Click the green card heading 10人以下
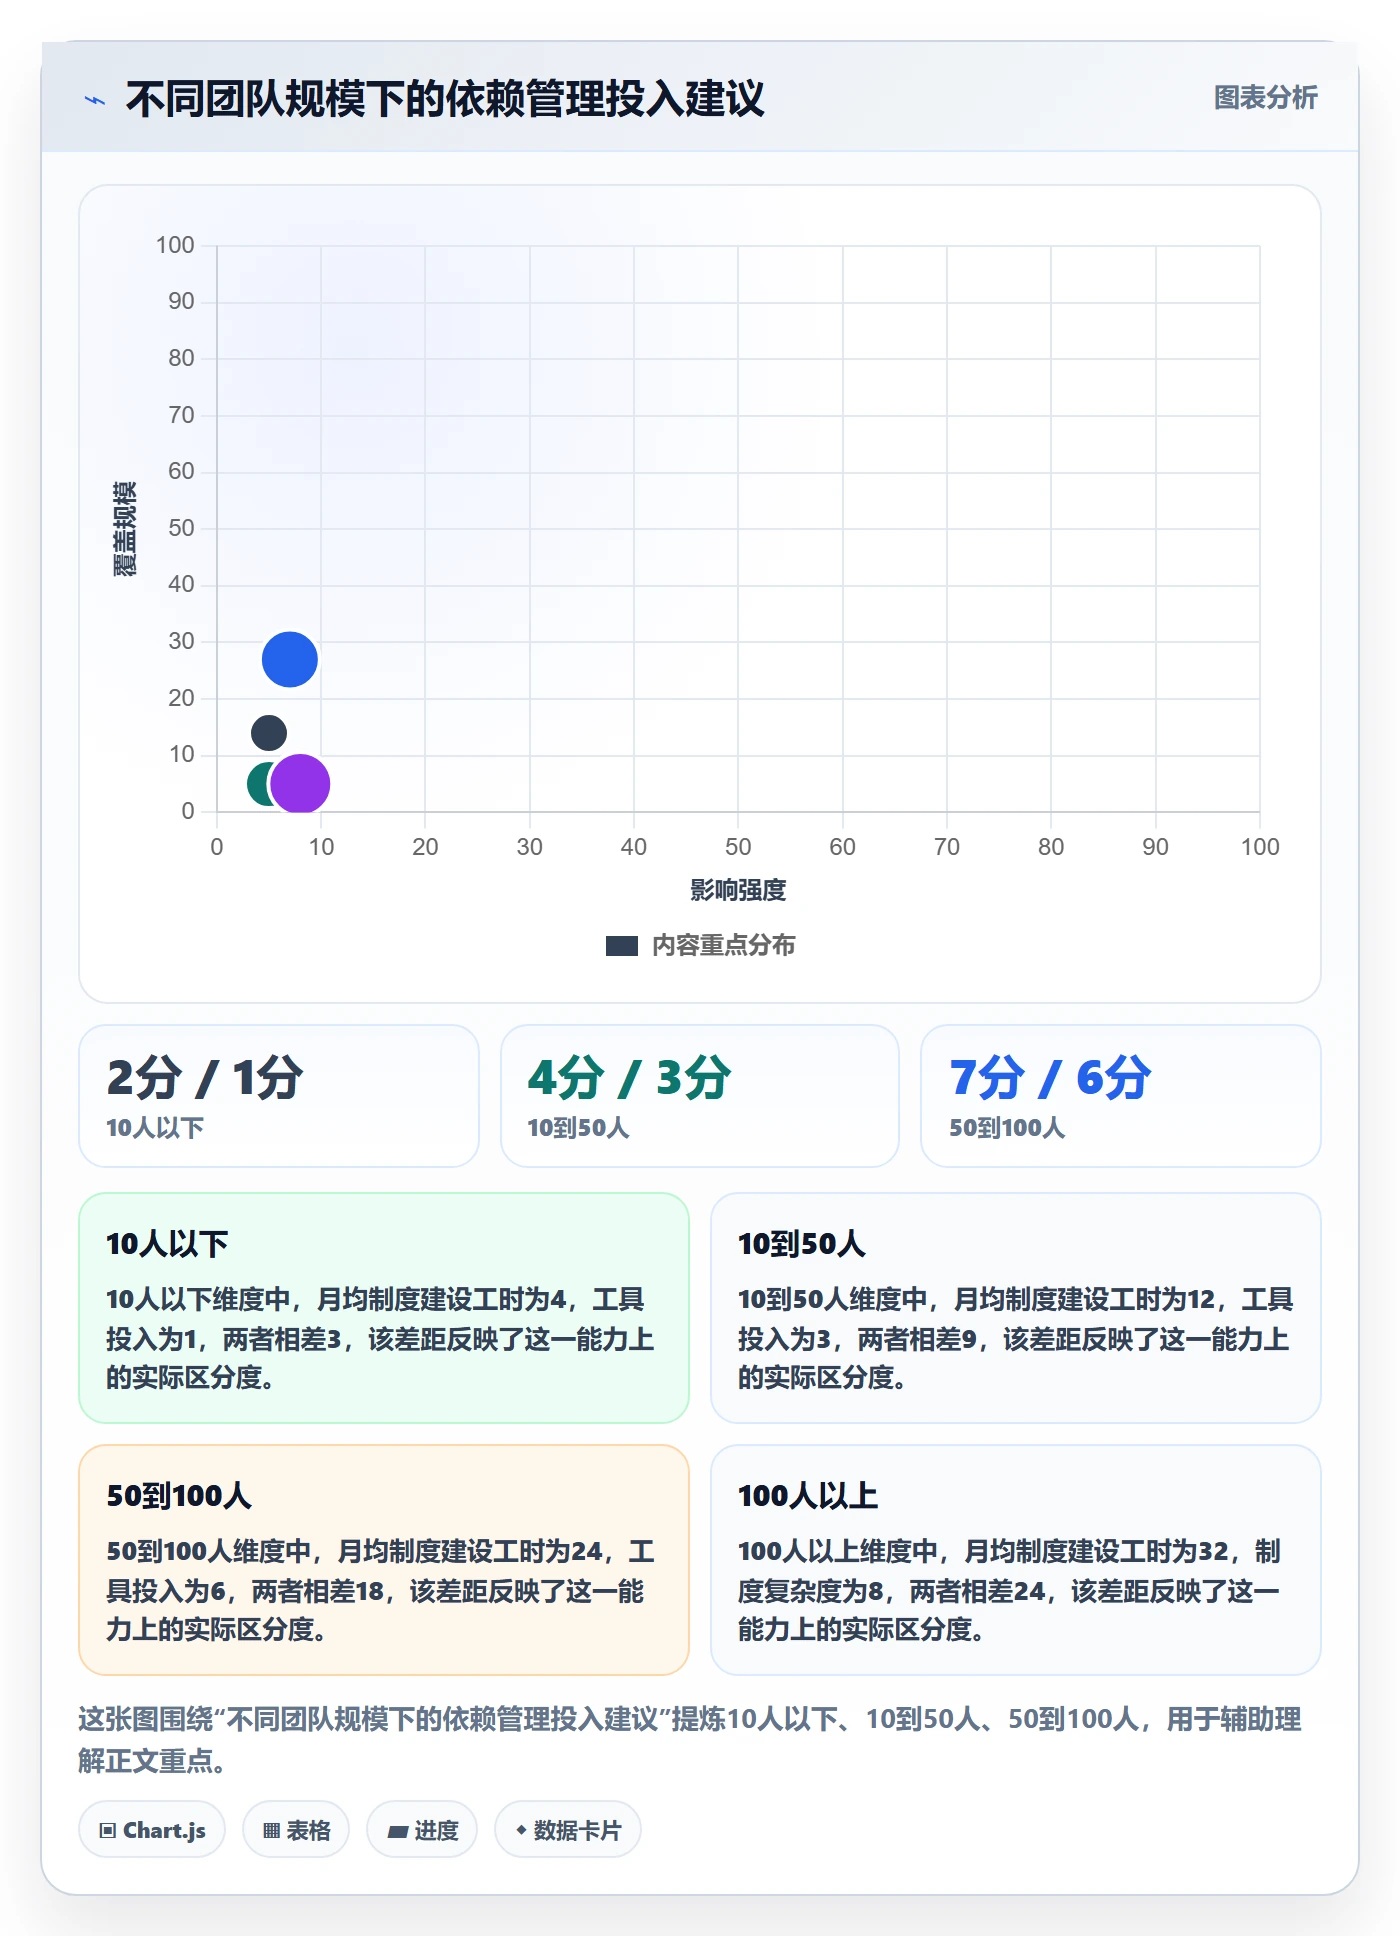This screenshot has height=1936, width=1400. click(167, 1244)
